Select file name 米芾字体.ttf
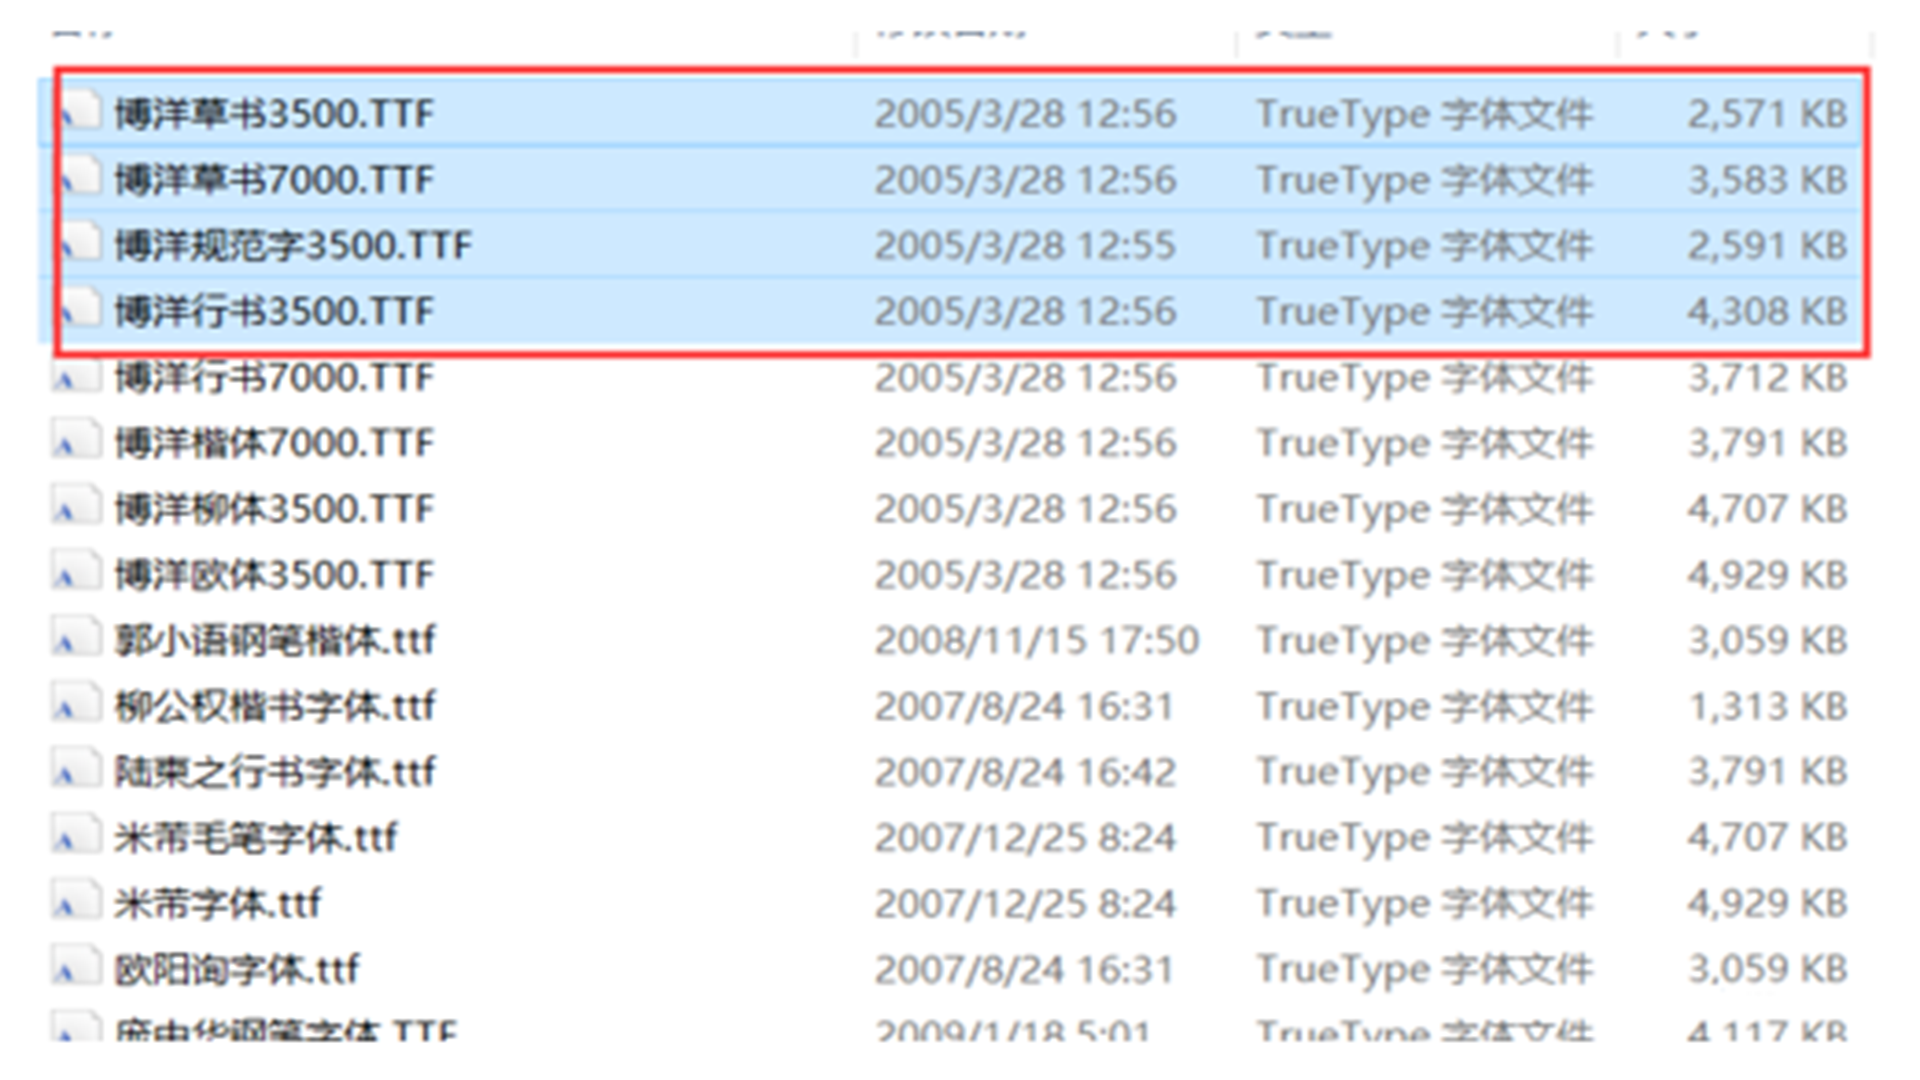 click(x=217, y=903)
